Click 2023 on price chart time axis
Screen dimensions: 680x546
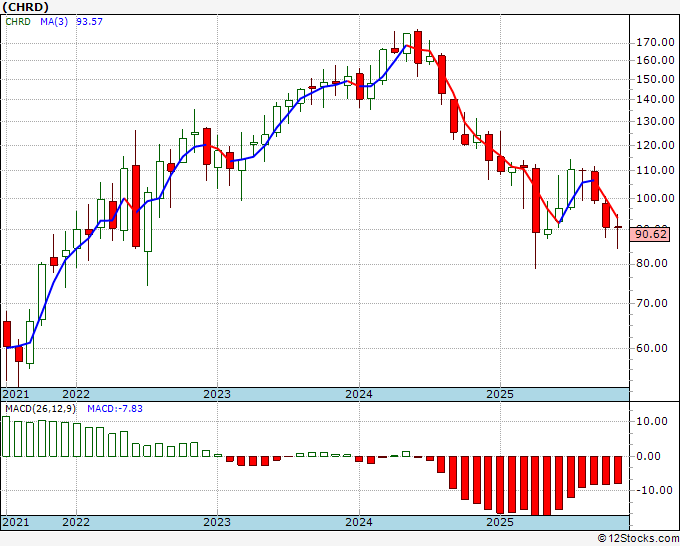click(x=217, y=394)
